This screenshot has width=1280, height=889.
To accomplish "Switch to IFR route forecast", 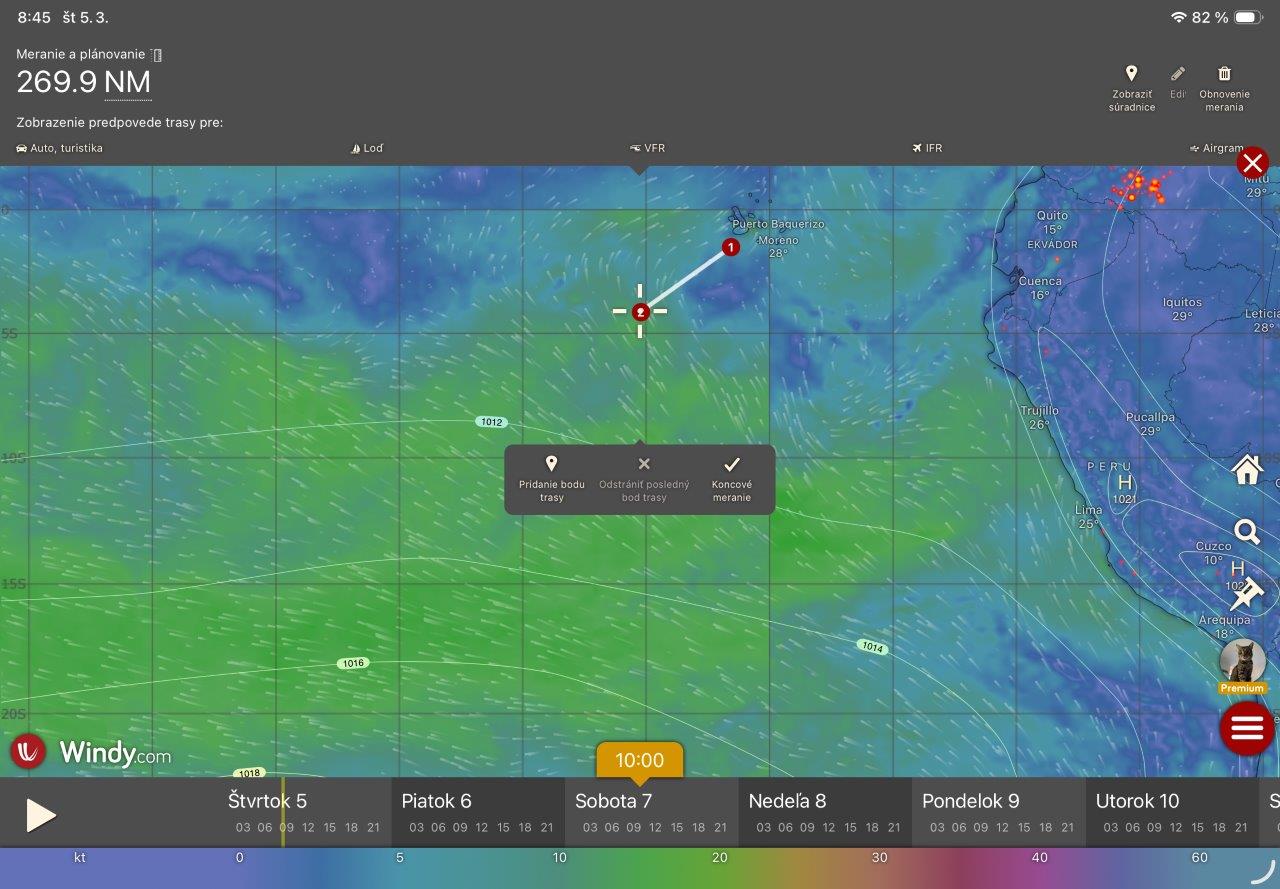I will pos(926,148).
